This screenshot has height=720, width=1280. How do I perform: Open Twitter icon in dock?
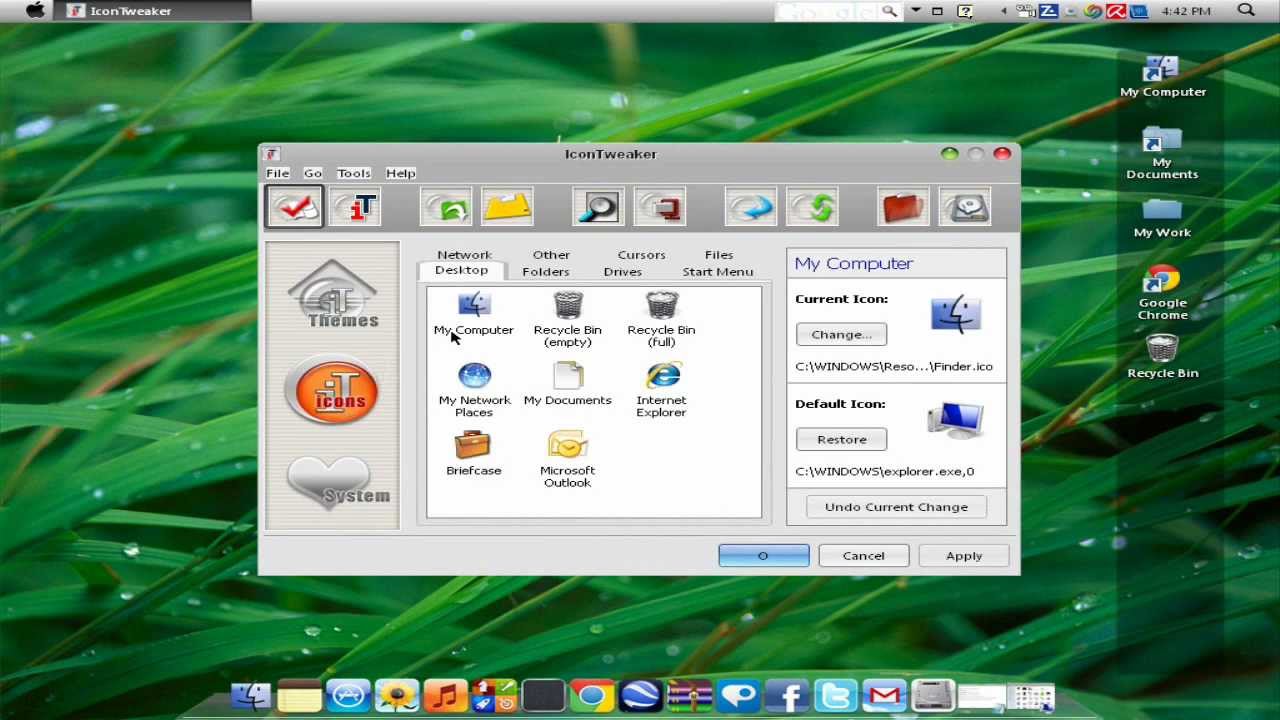835,696
